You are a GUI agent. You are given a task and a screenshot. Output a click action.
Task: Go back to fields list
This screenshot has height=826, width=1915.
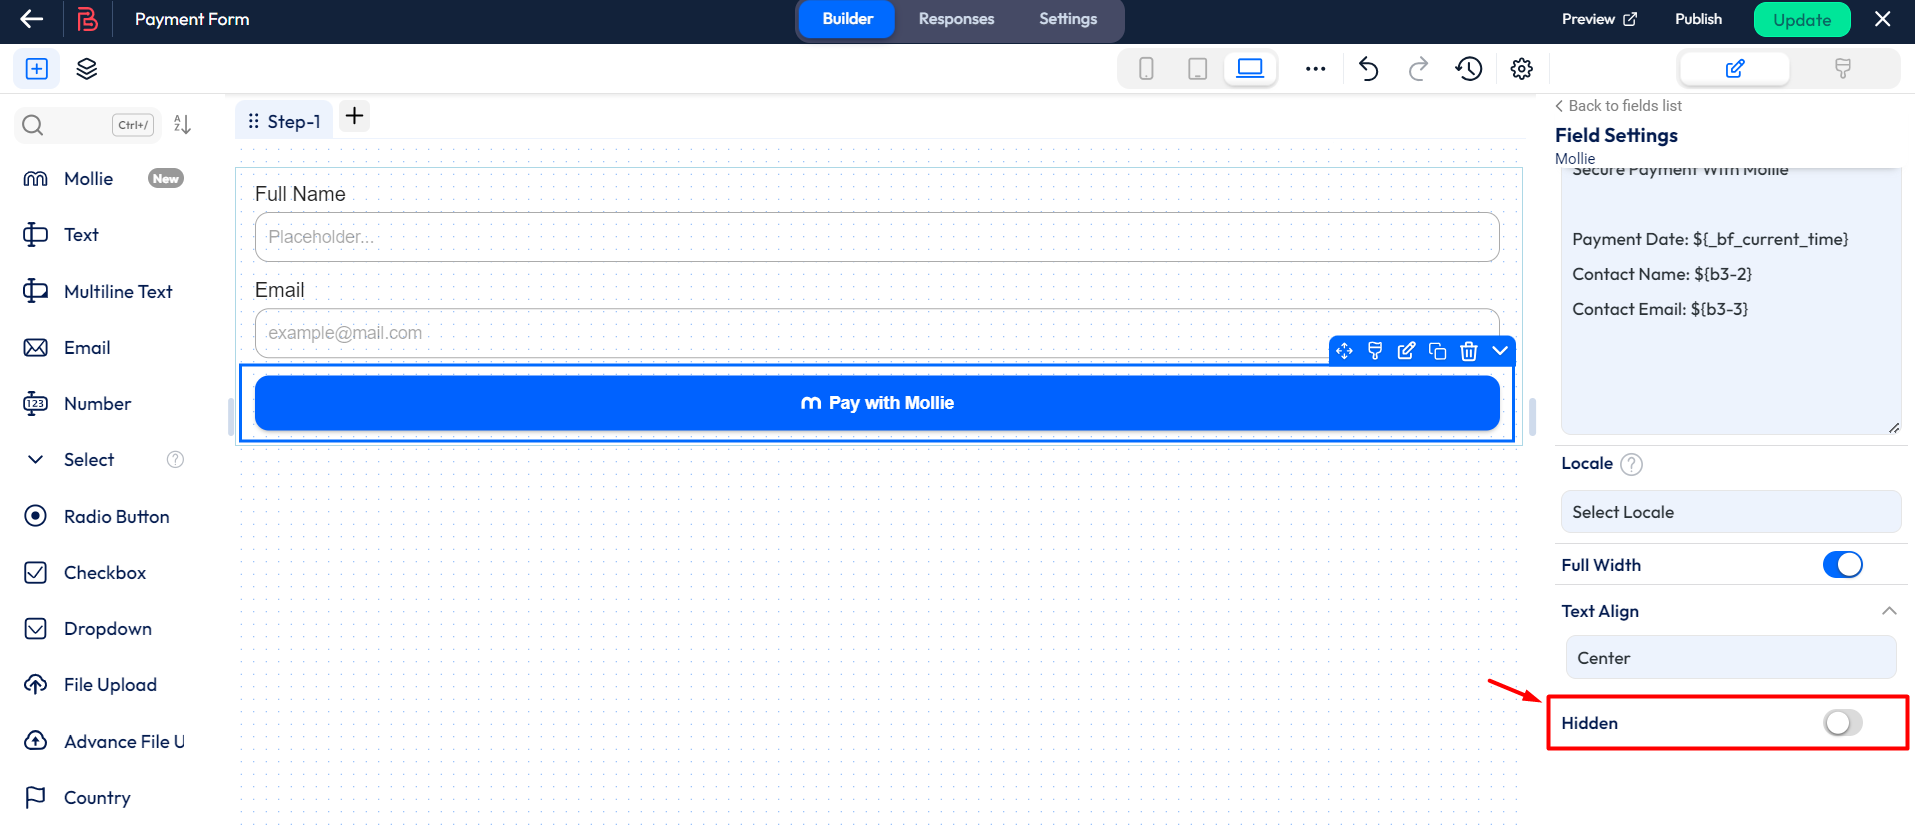[x=1618, y=106]
